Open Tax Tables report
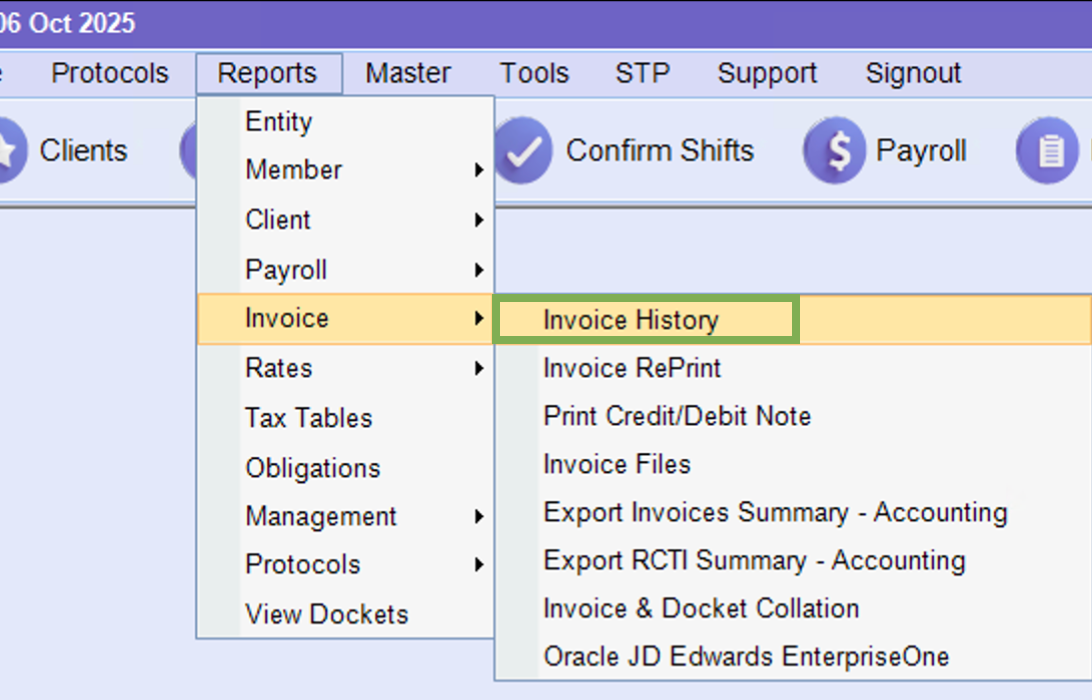Screen dimensions: 1092x700 [309, 418]
